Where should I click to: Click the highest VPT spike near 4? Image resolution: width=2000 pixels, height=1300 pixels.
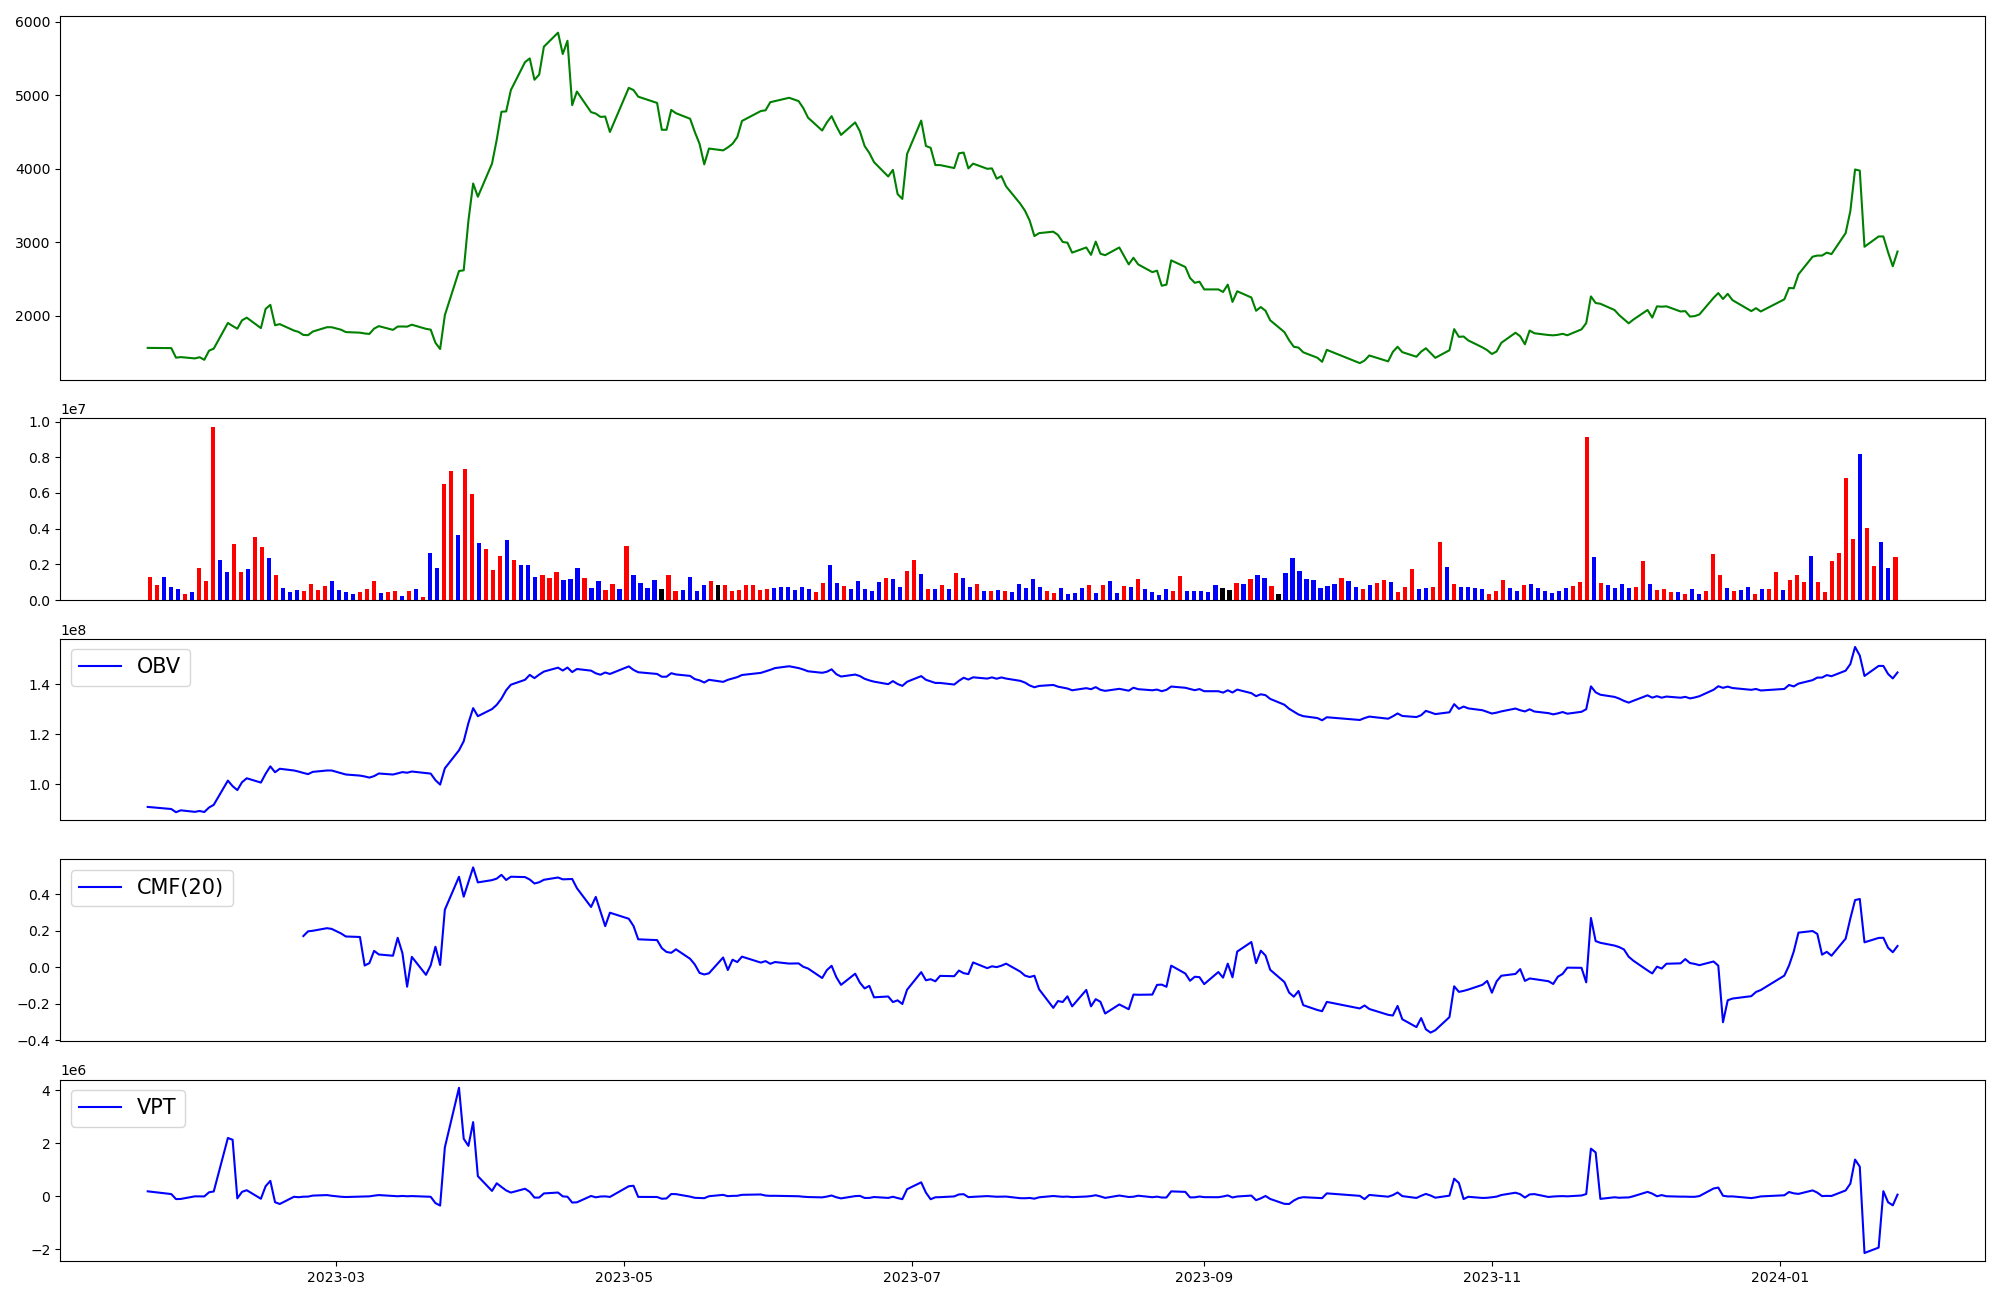click(x=459, y=1090)
